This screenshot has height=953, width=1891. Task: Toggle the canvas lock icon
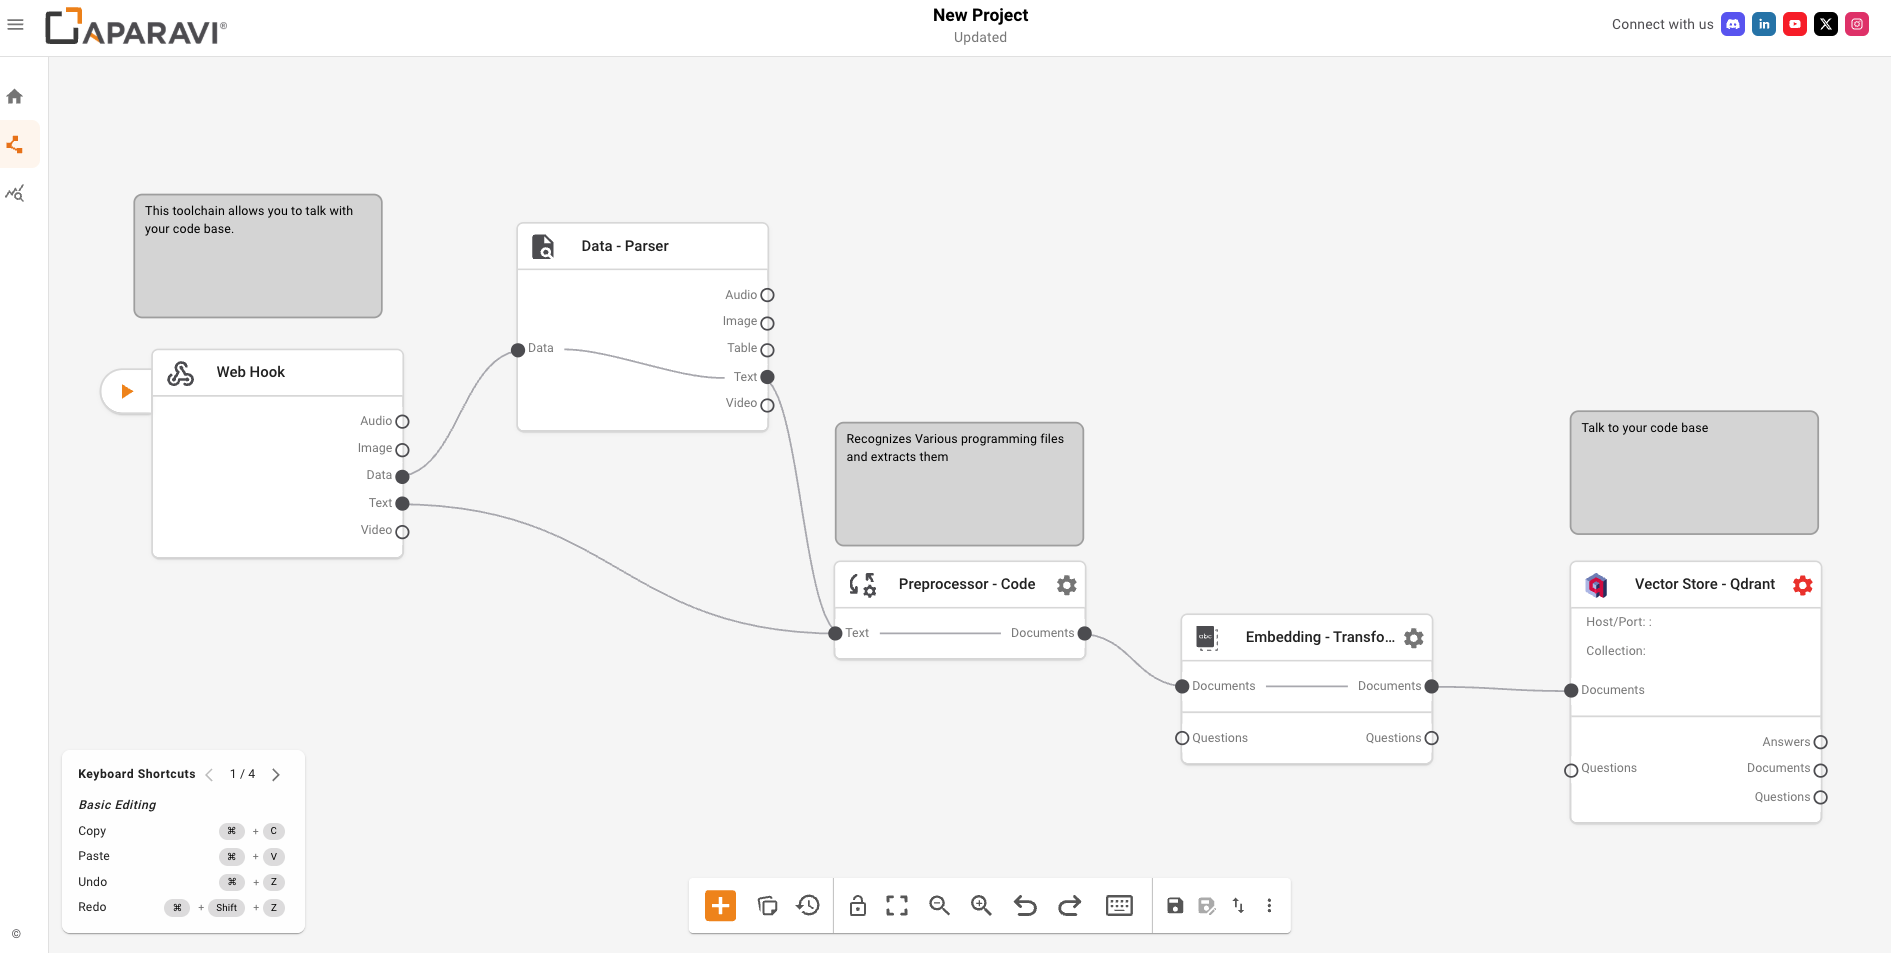(857, 906)
